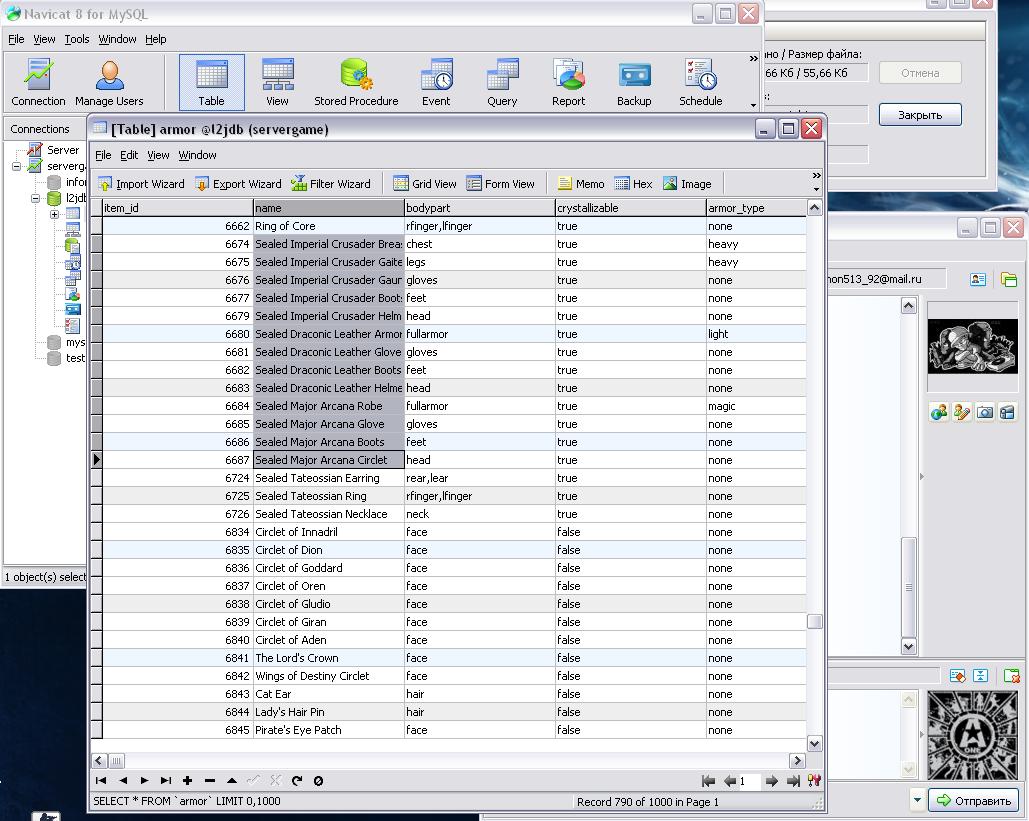
Task: Click the edit record triangle button
Action: tap(232, 780)
